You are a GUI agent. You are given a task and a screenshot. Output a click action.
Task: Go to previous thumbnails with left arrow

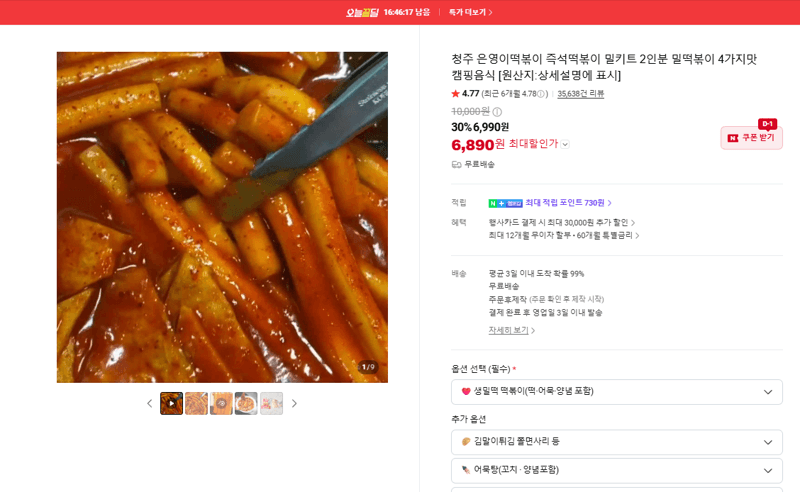[149, 403]
